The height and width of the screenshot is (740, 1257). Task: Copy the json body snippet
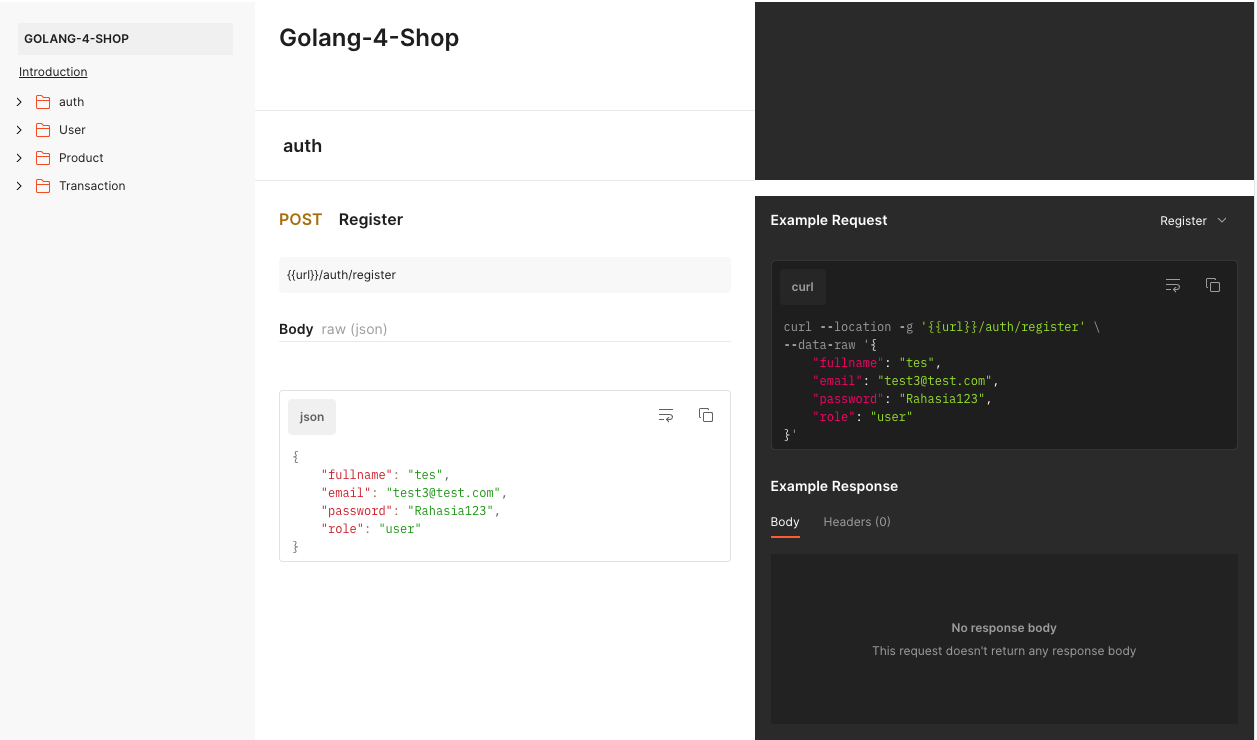pos(706,415)
